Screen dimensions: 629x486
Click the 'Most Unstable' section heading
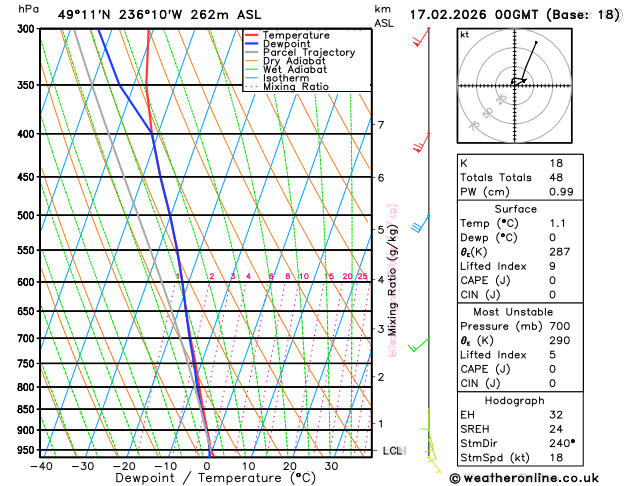pyautogui.click(x=513, y=312)
